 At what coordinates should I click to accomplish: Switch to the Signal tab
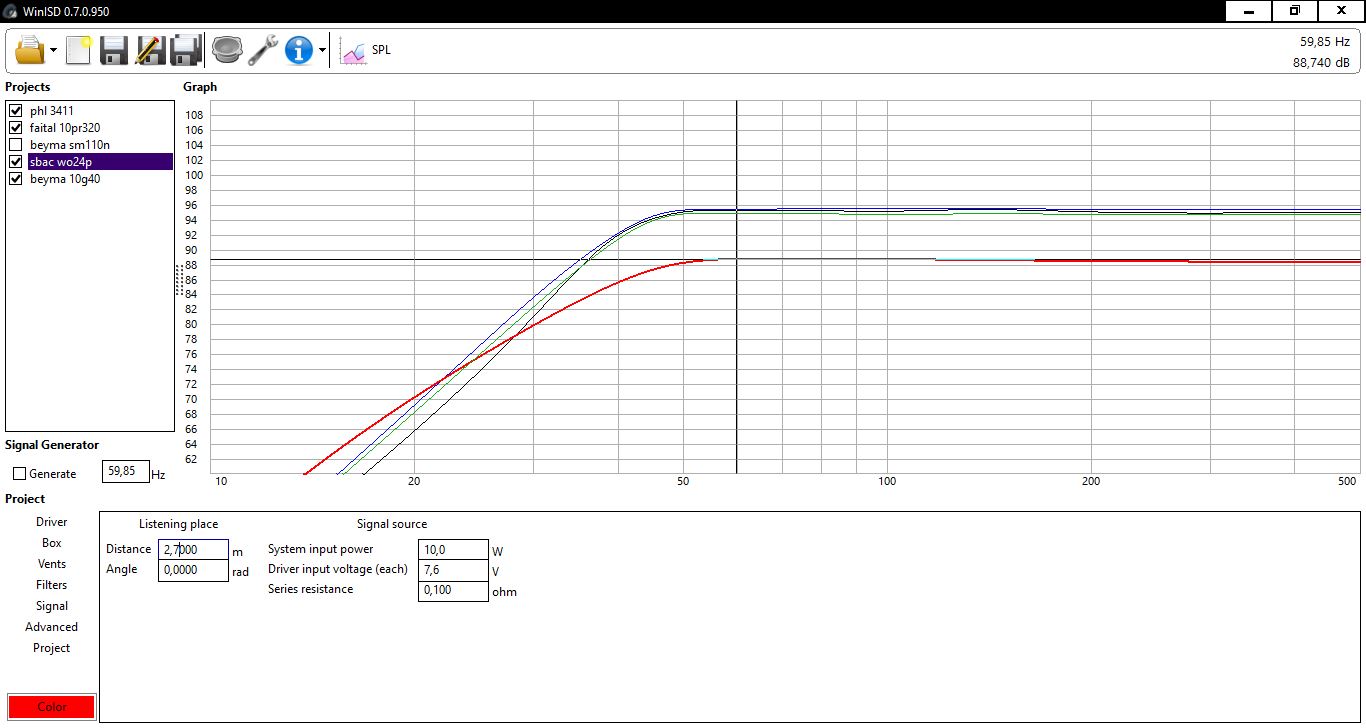point(52,606)
